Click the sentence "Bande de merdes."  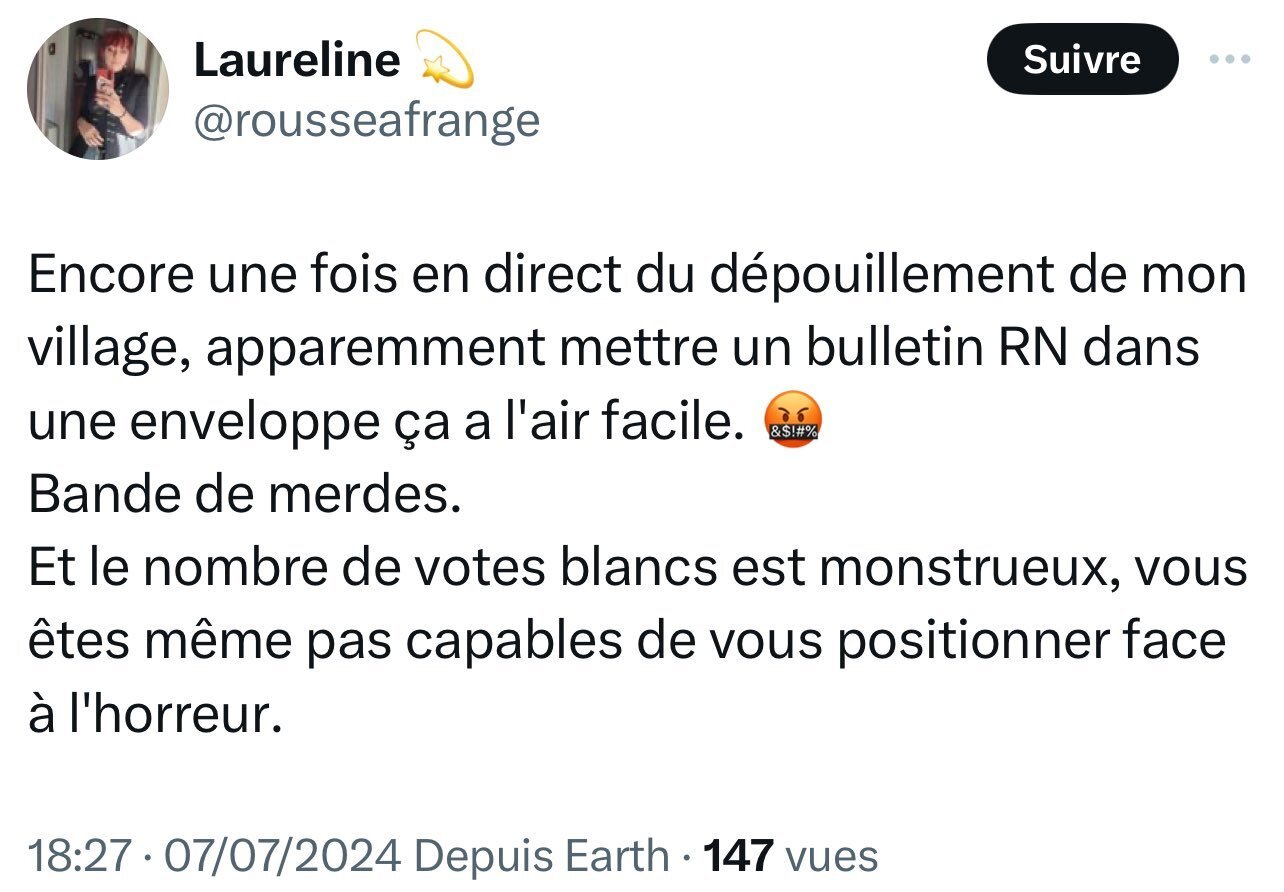click(x=245, y=496)
